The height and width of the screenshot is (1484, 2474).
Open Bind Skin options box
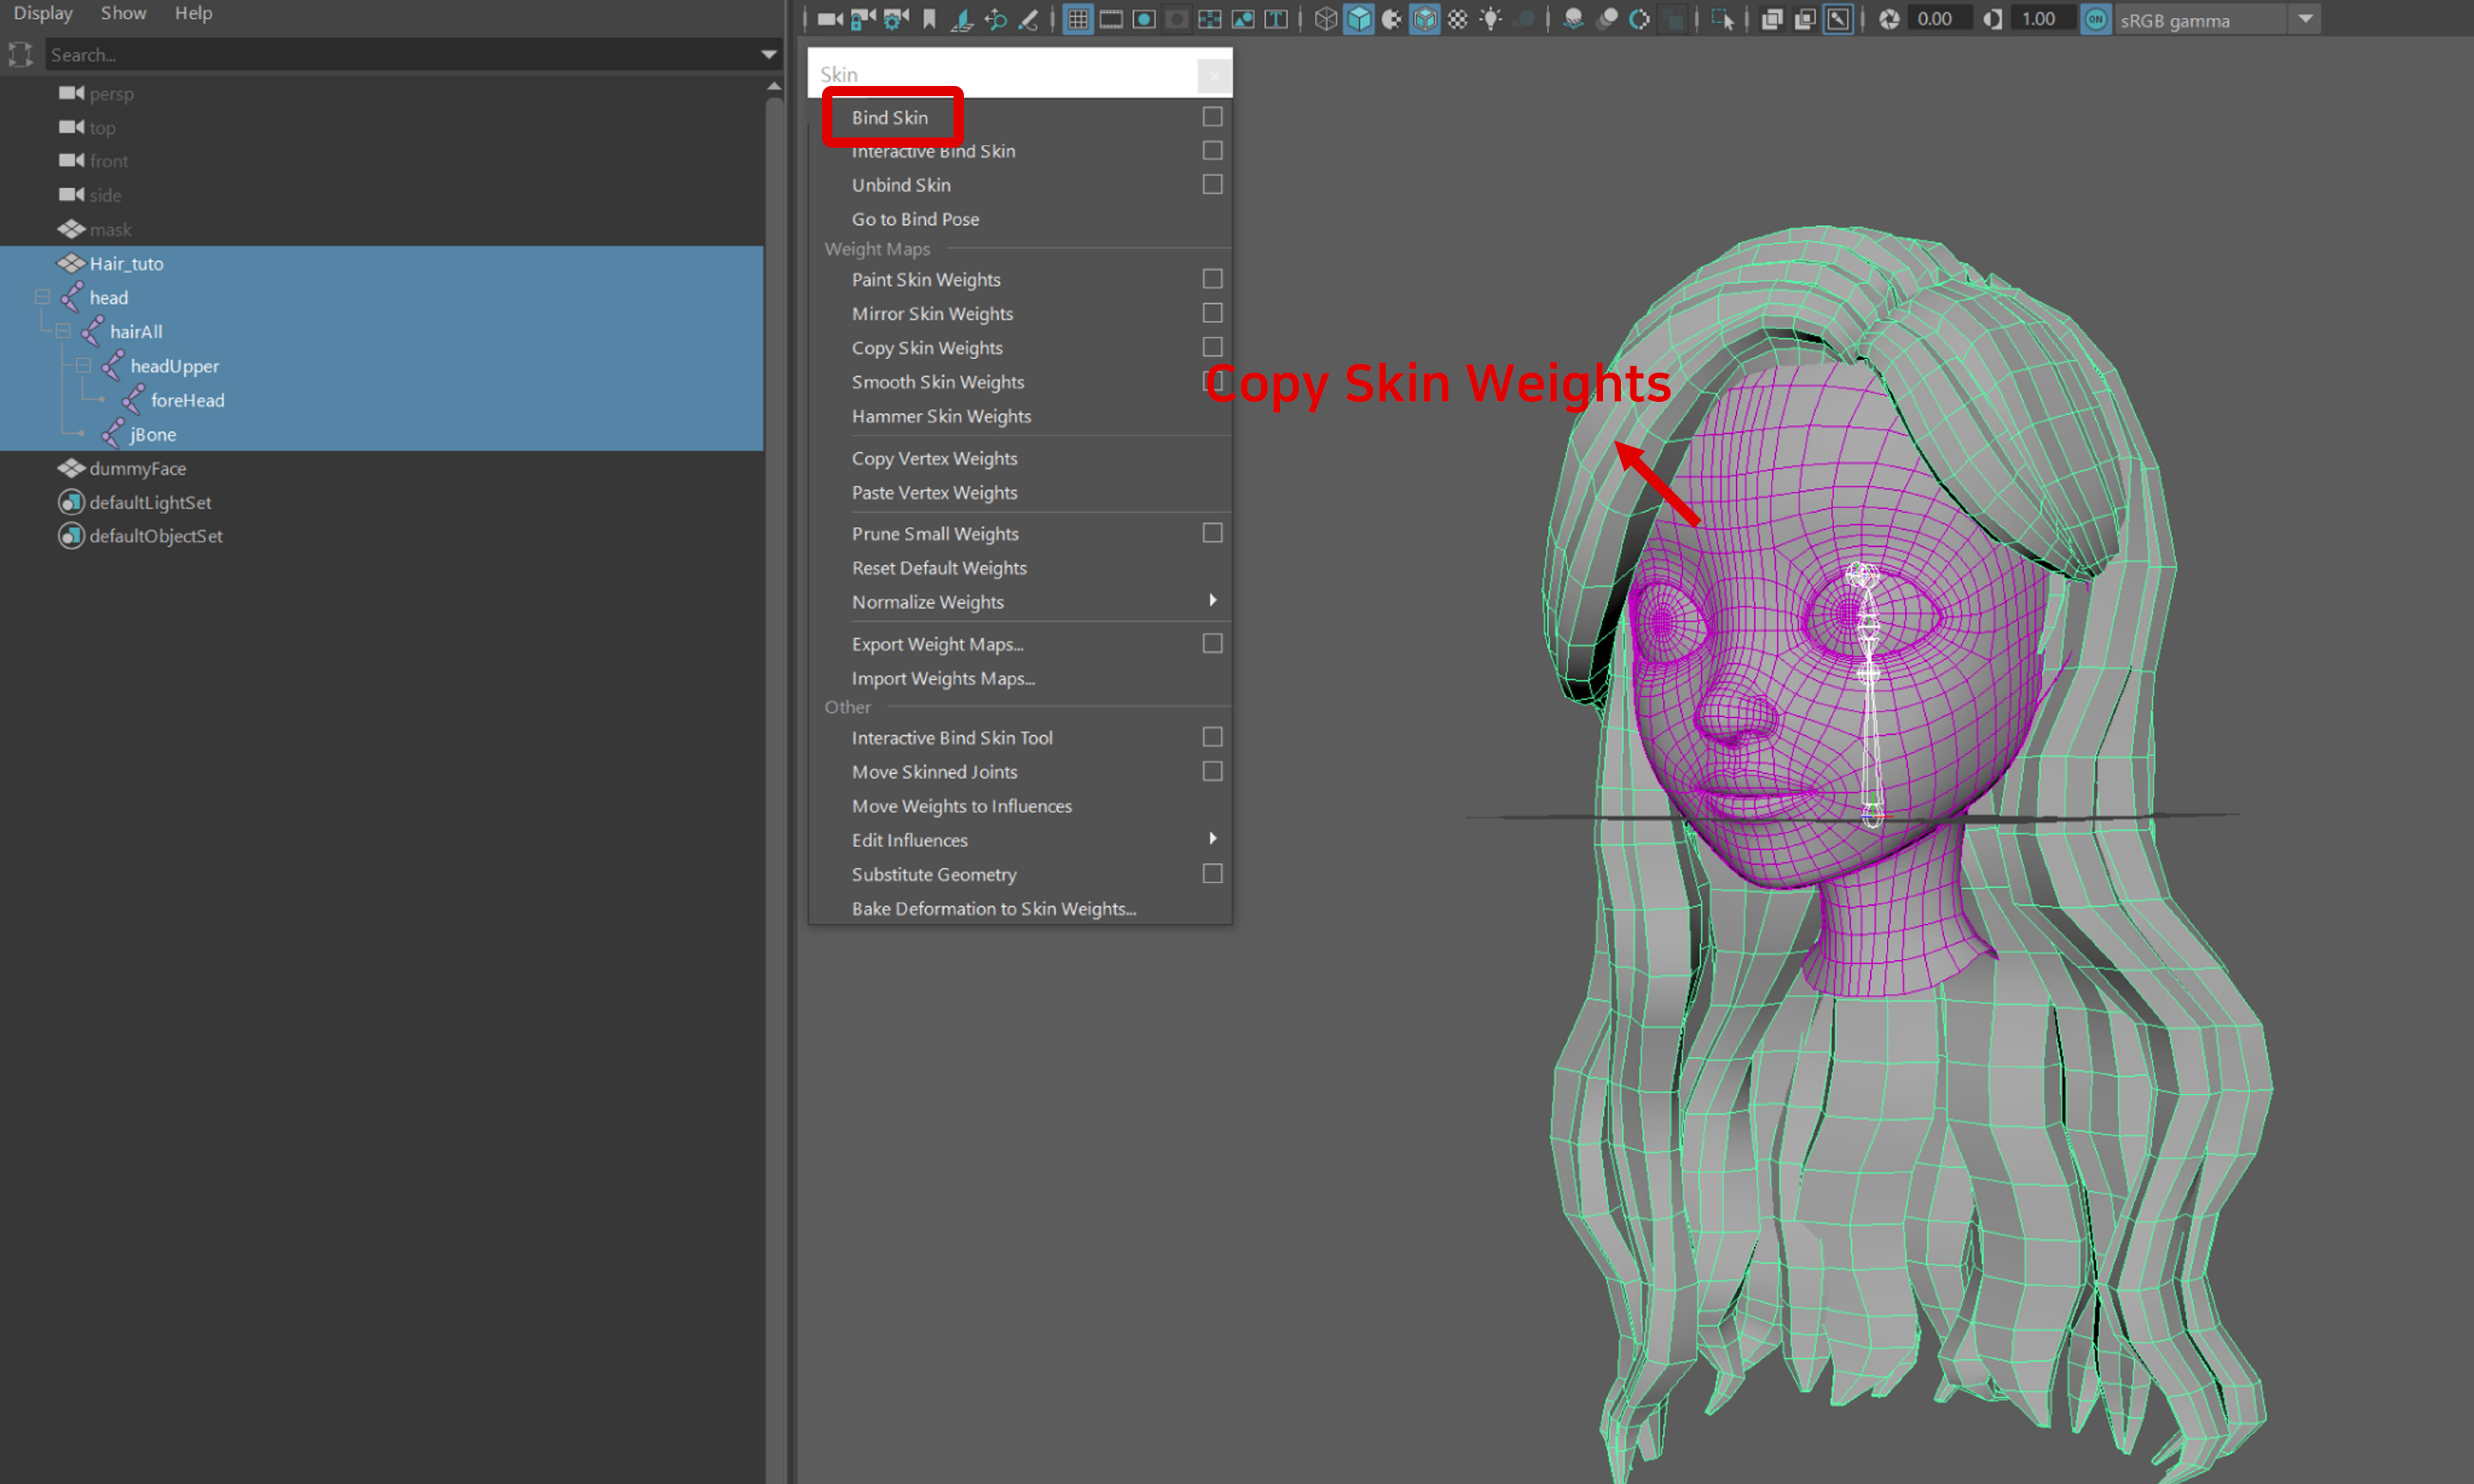tap(1212, 117)
